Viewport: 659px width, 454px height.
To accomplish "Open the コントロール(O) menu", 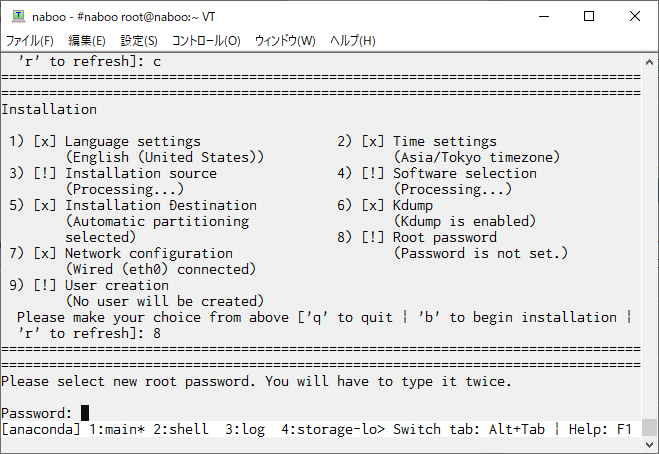I will click(x=206, y=41).
